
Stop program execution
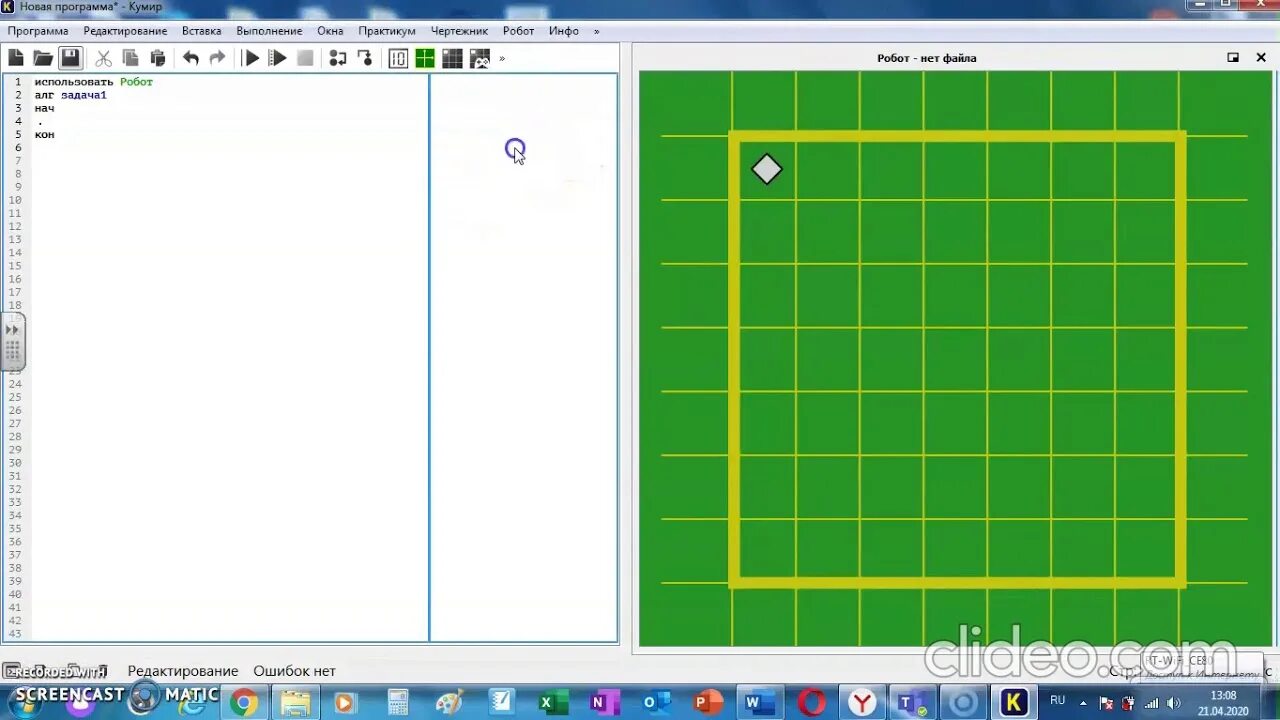(305, 58)
